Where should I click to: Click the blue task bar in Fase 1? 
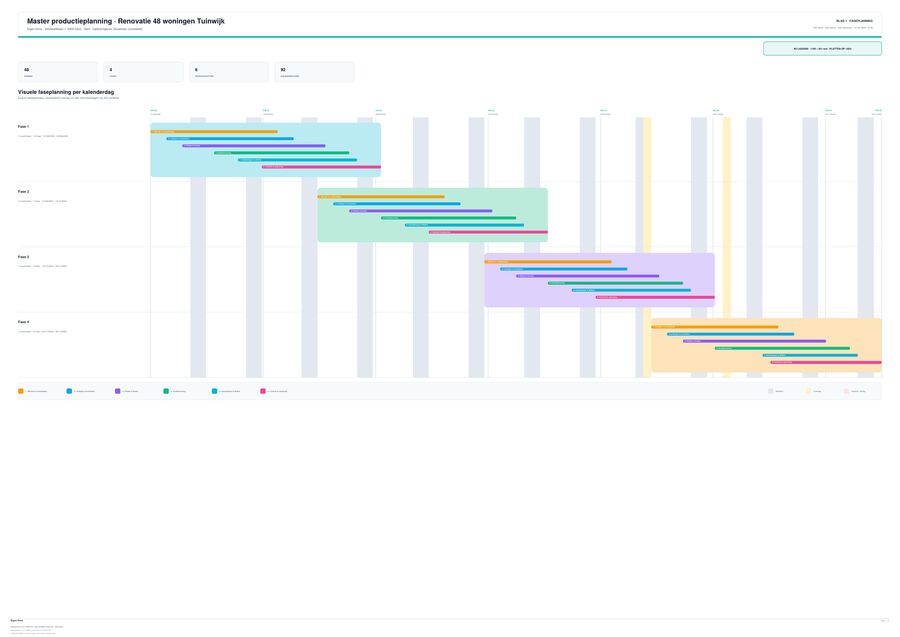click(x=230, y=139)
